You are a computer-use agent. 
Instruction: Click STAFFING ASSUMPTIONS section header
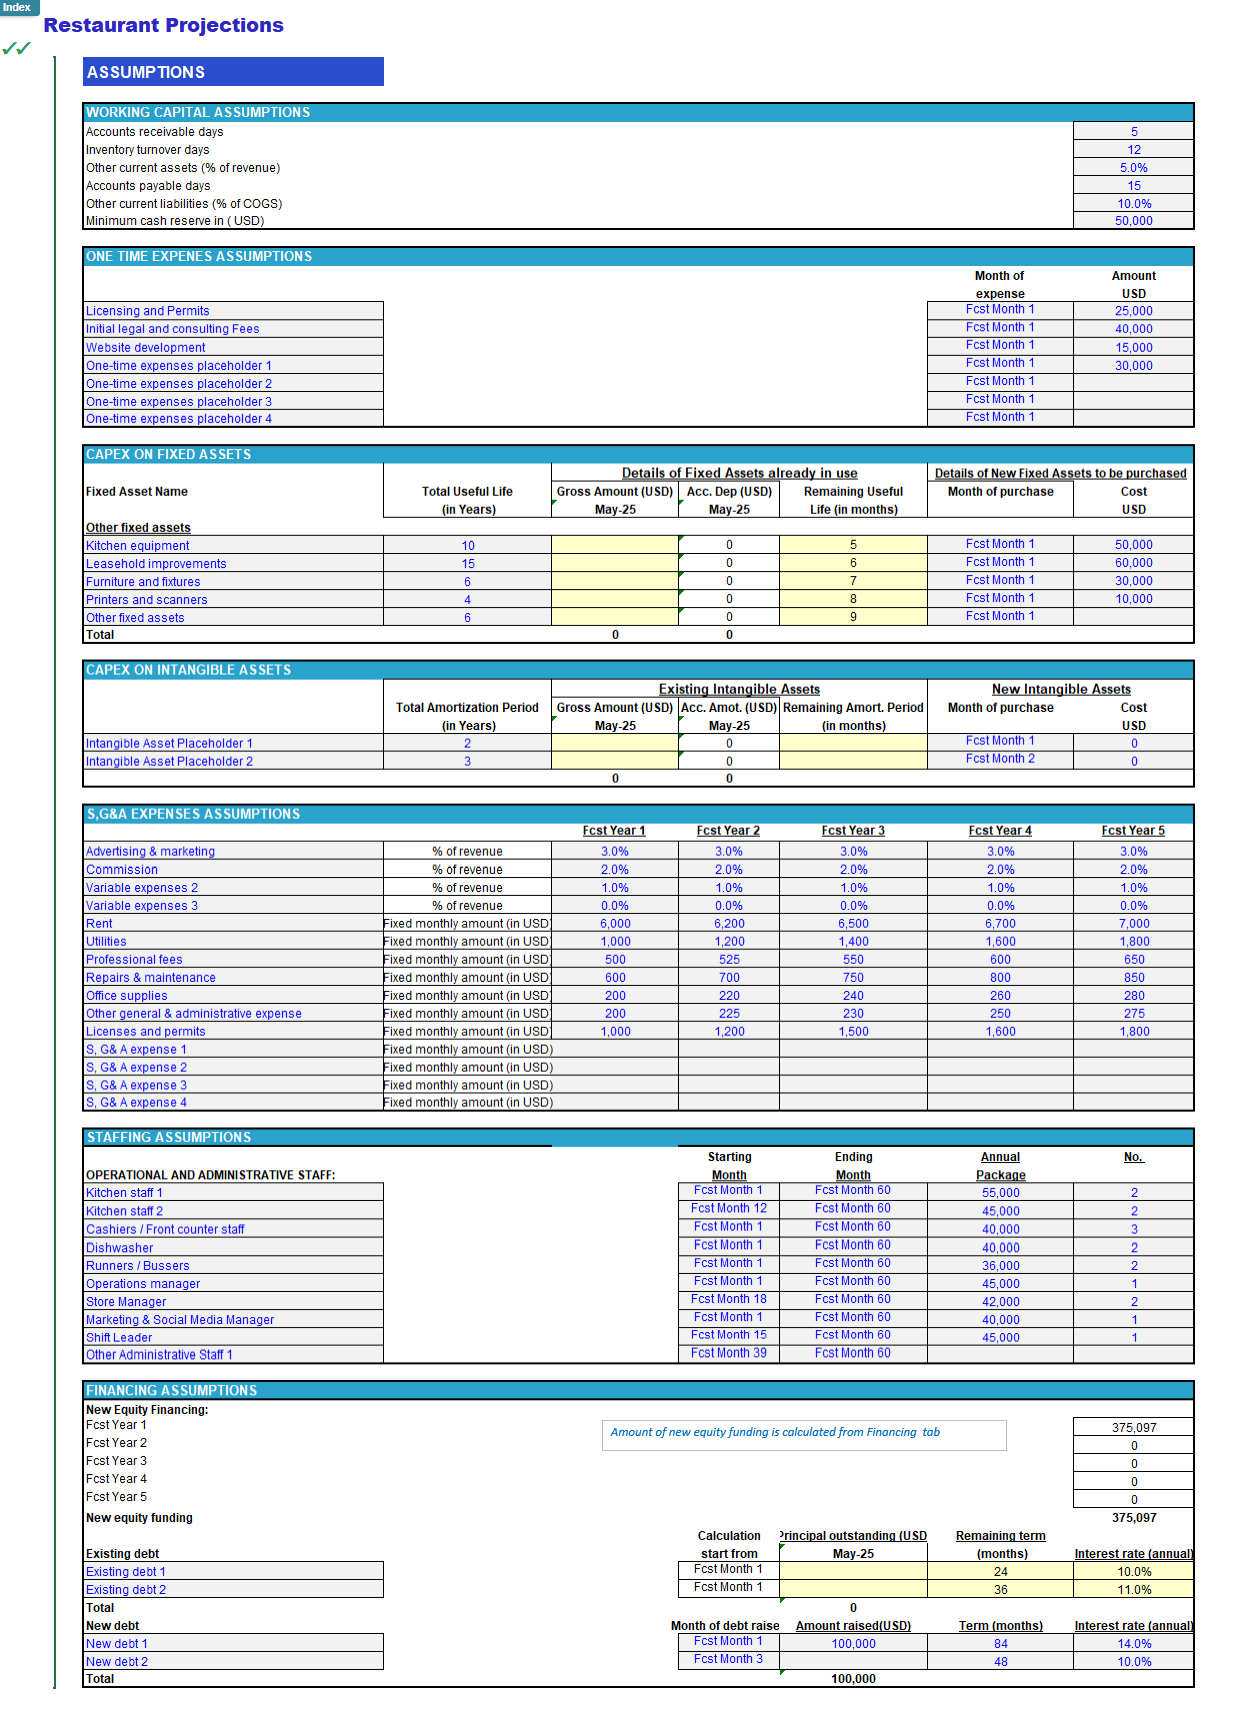tap(638, 1137)
